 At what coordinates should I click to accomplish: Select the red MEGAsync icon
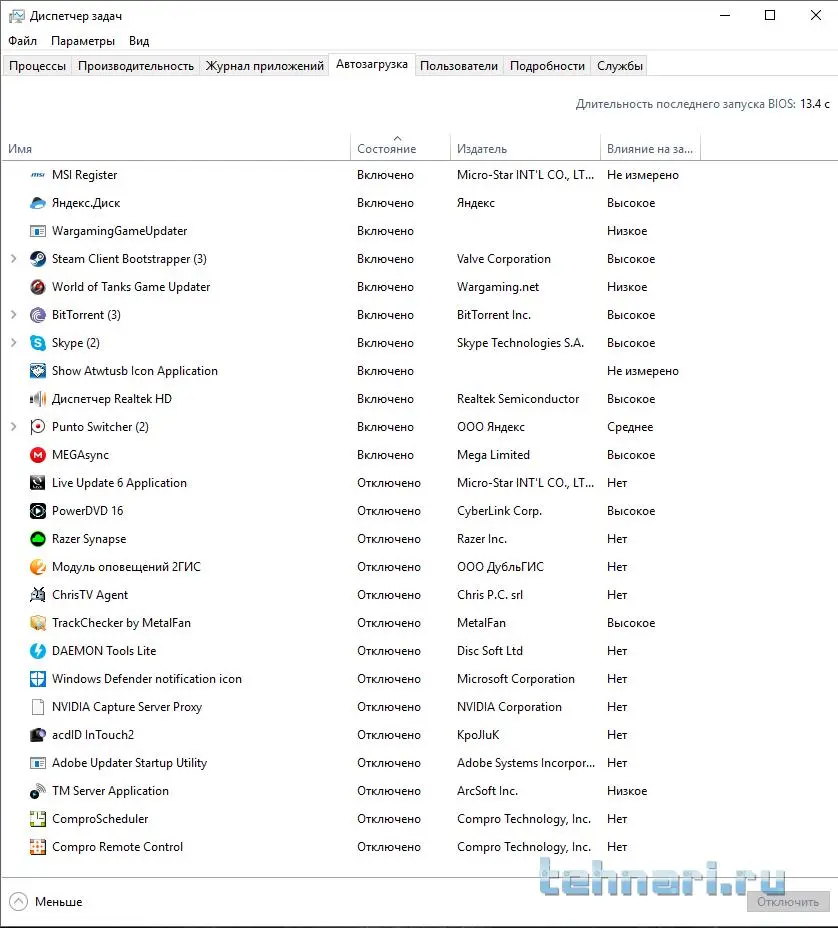38,455
